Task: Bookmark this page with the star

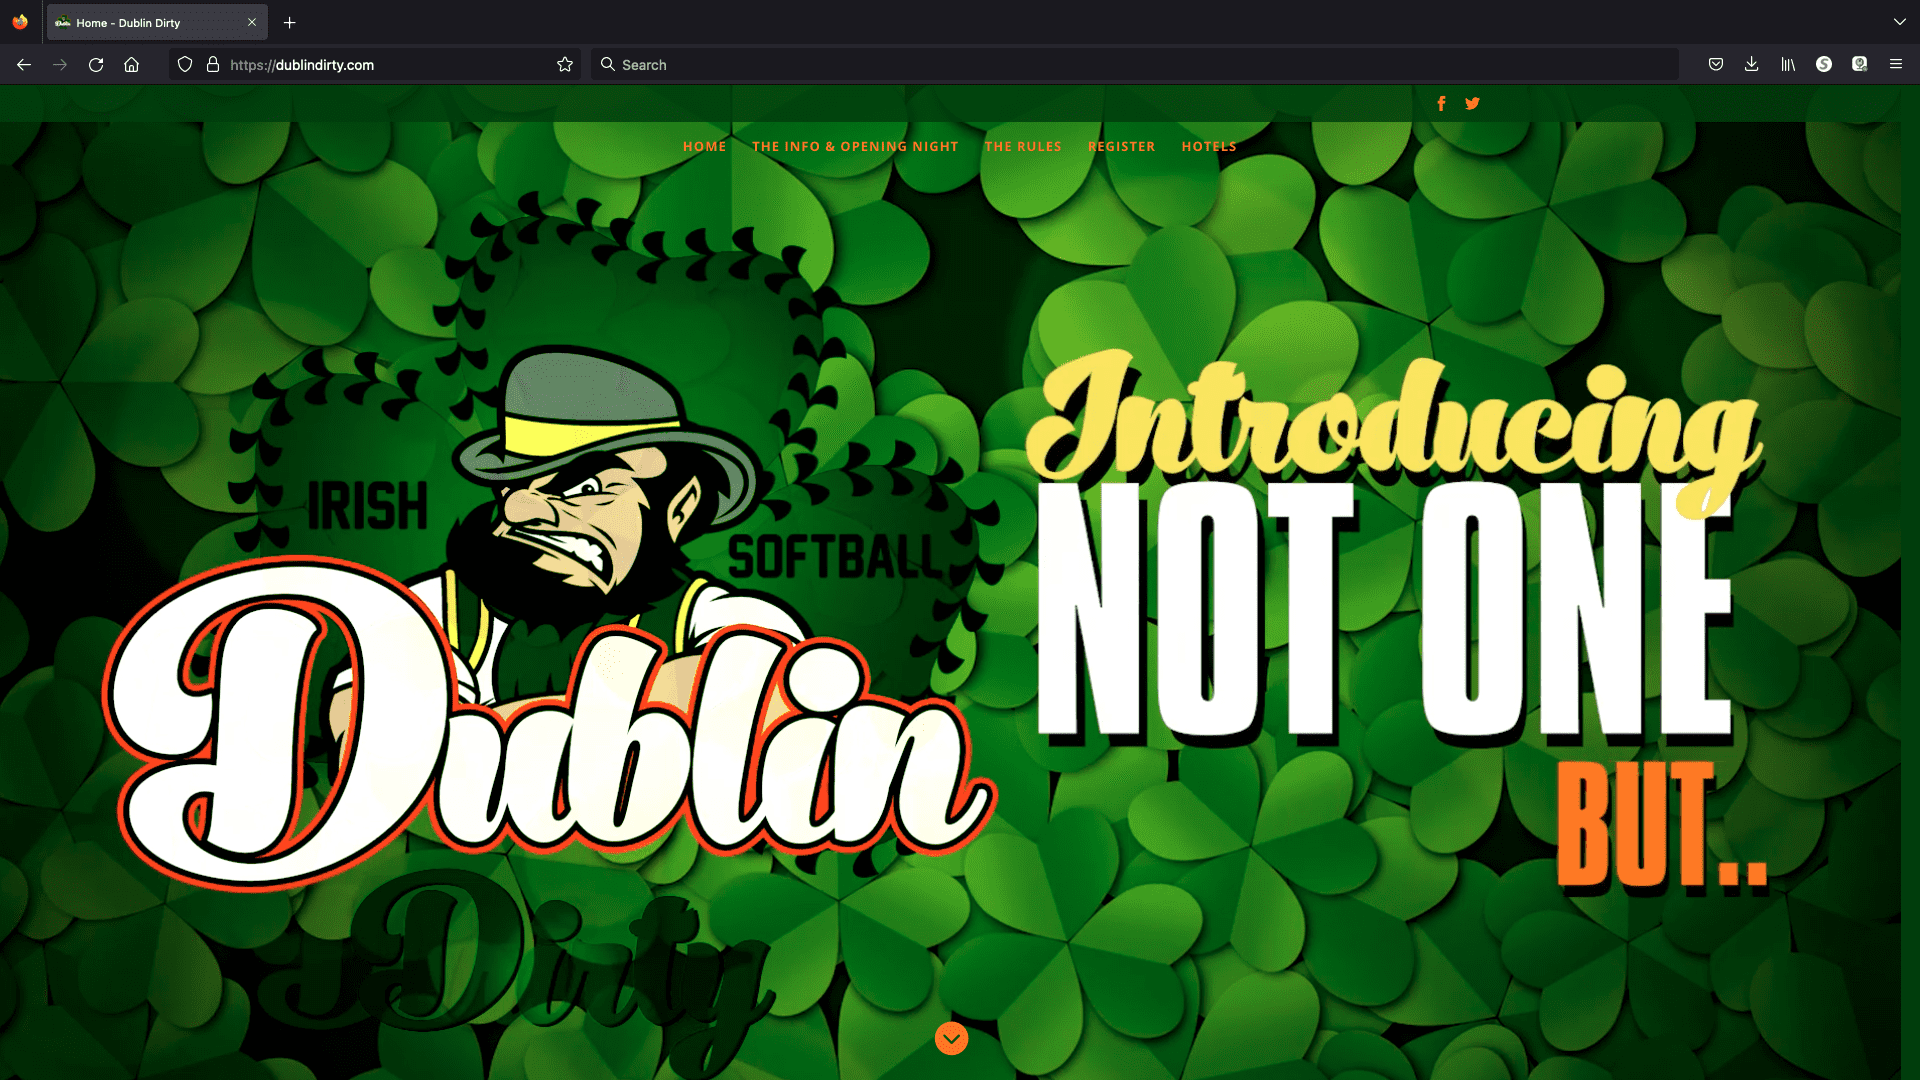Action: tap(565, 65)
